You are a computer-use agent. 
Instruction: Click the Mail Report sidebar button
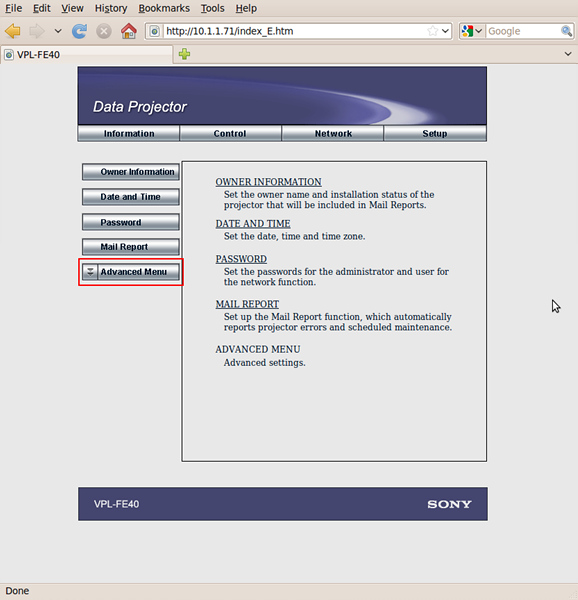pyautogui.click(x=131, y=247)
